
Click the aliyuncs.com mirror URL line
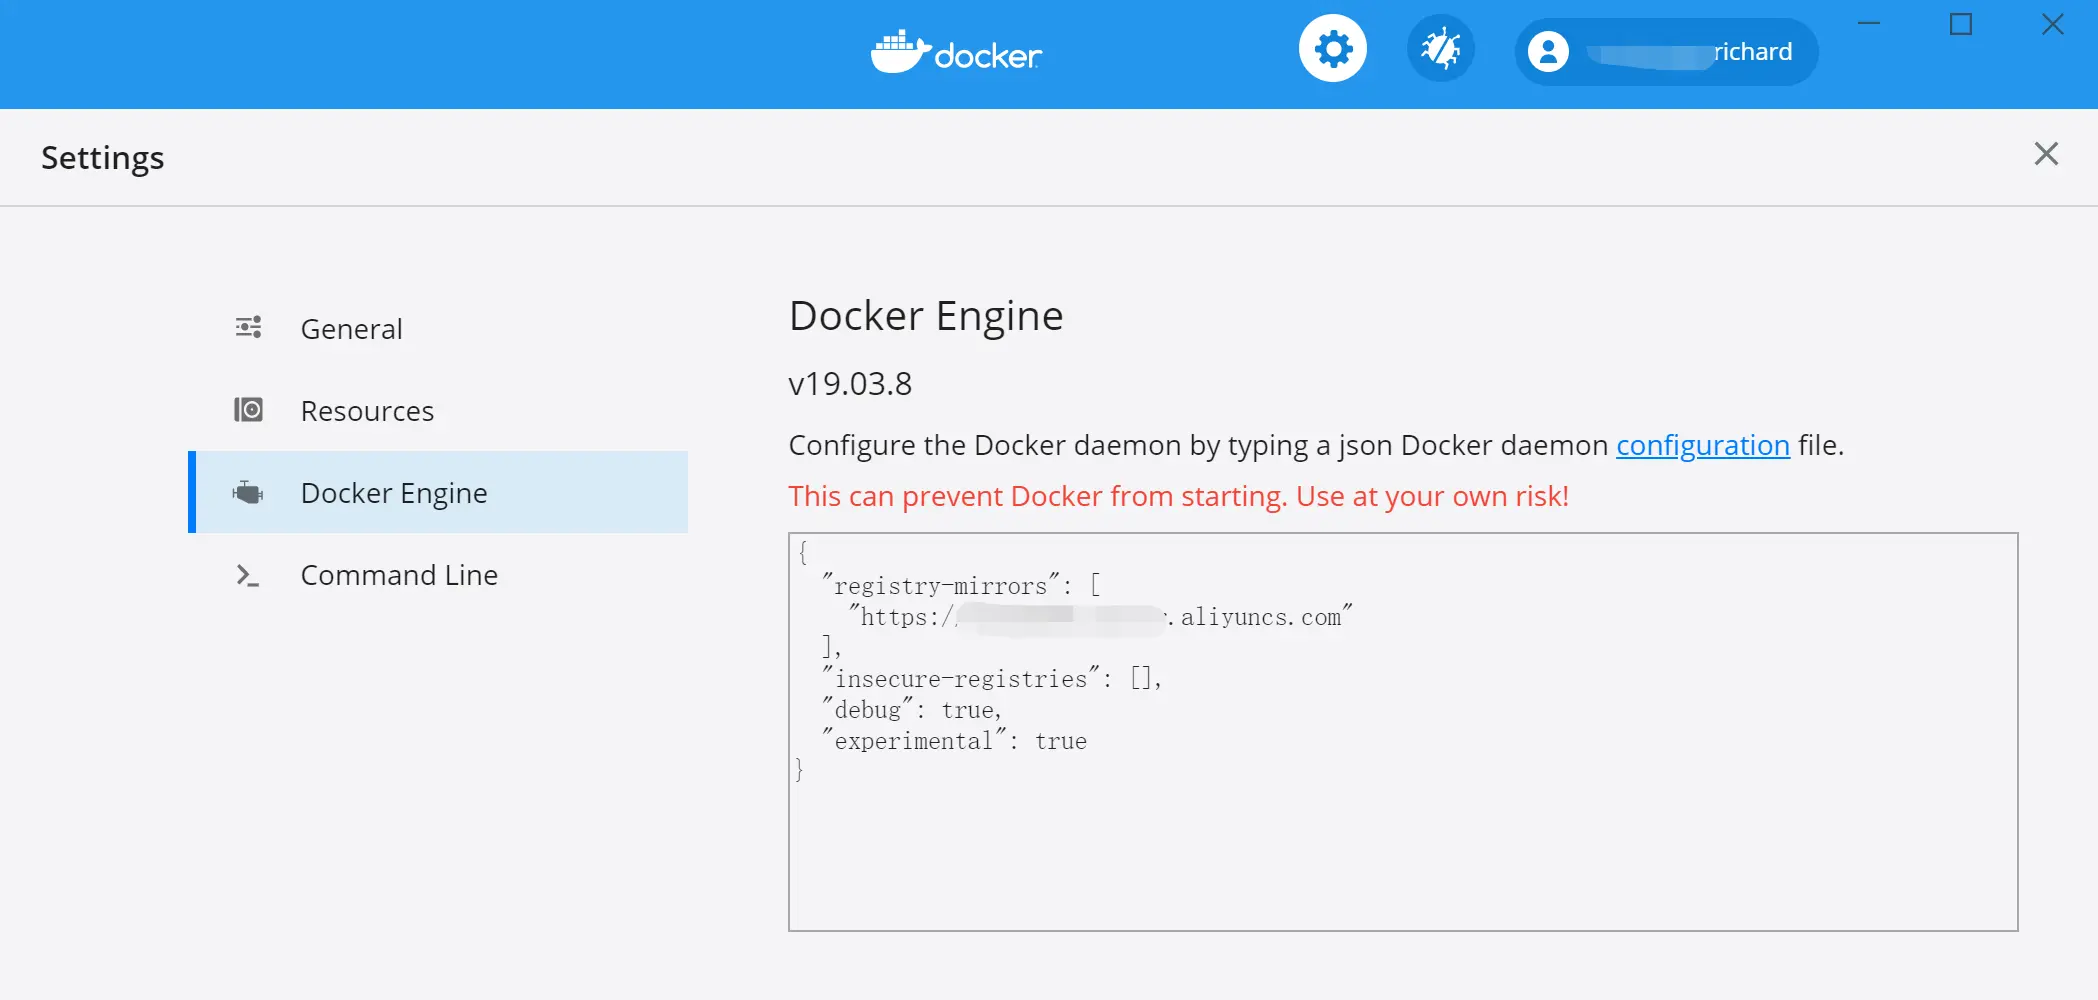point(1100,617)
